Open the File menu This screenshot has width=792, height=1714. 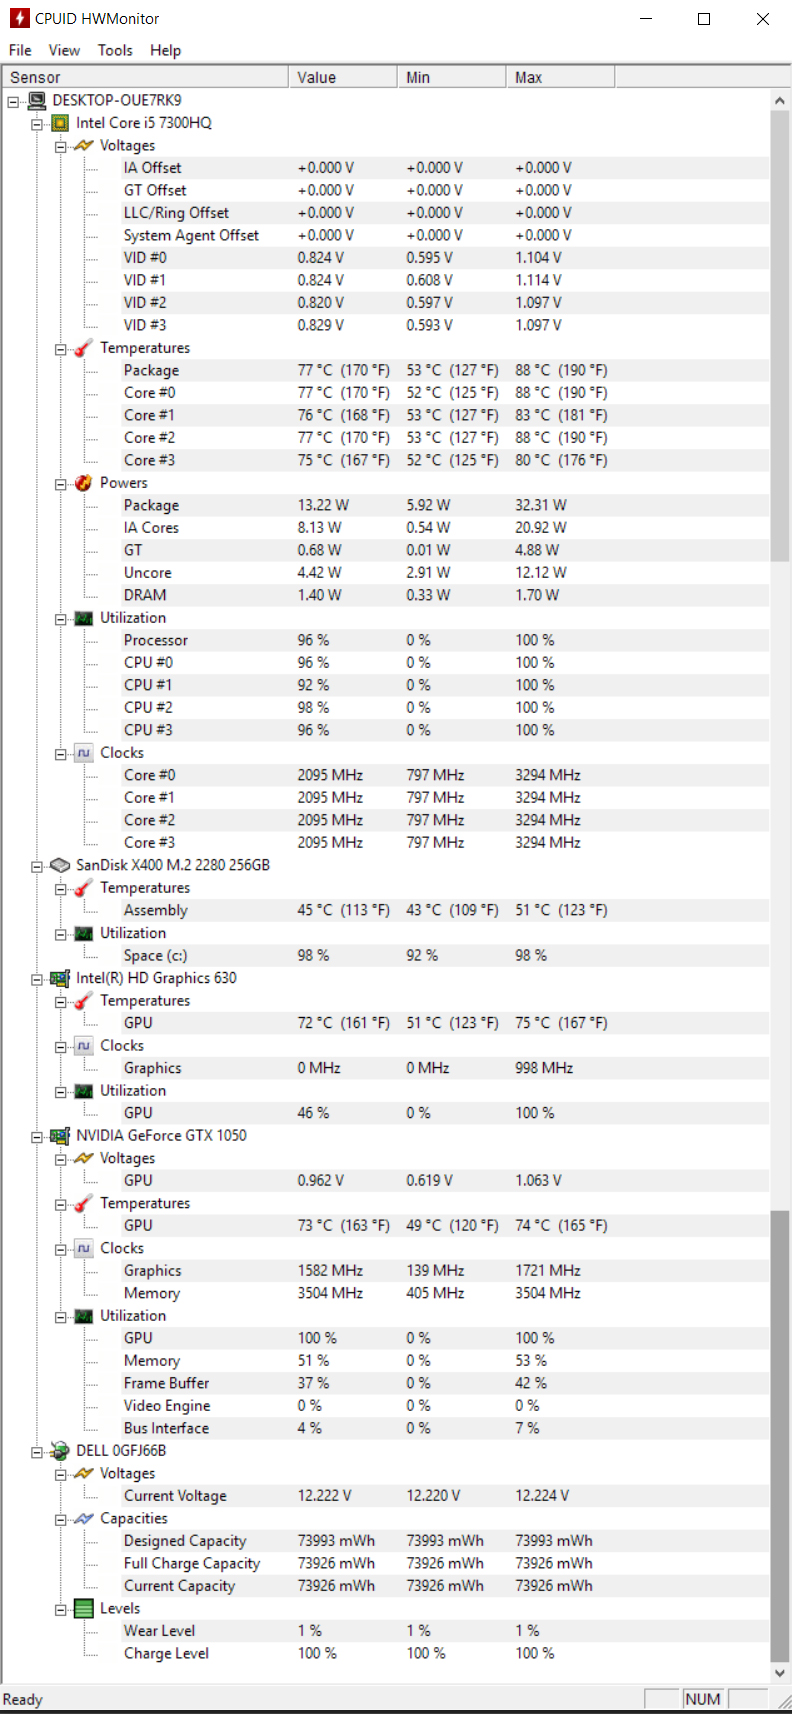20,50
